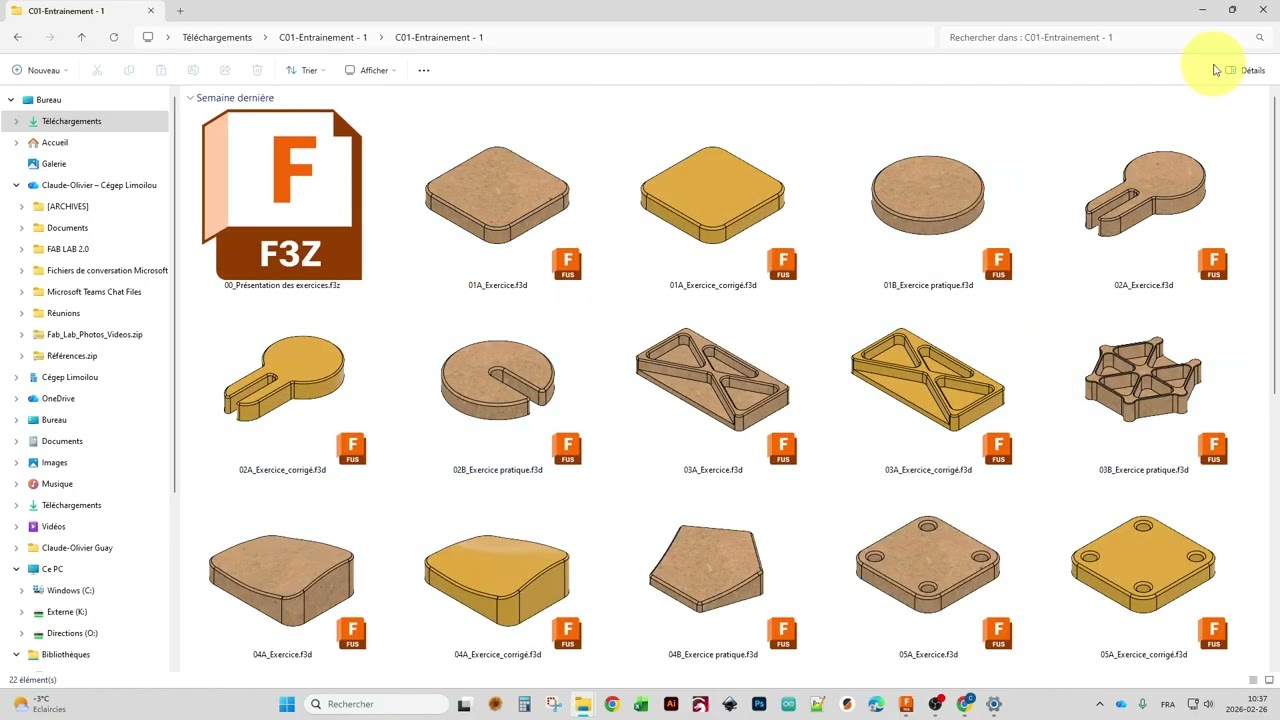This screenshot has width=1280, height=720.
Task: Click the Cut scissors icon in toolbar
Action: point(97,70)
